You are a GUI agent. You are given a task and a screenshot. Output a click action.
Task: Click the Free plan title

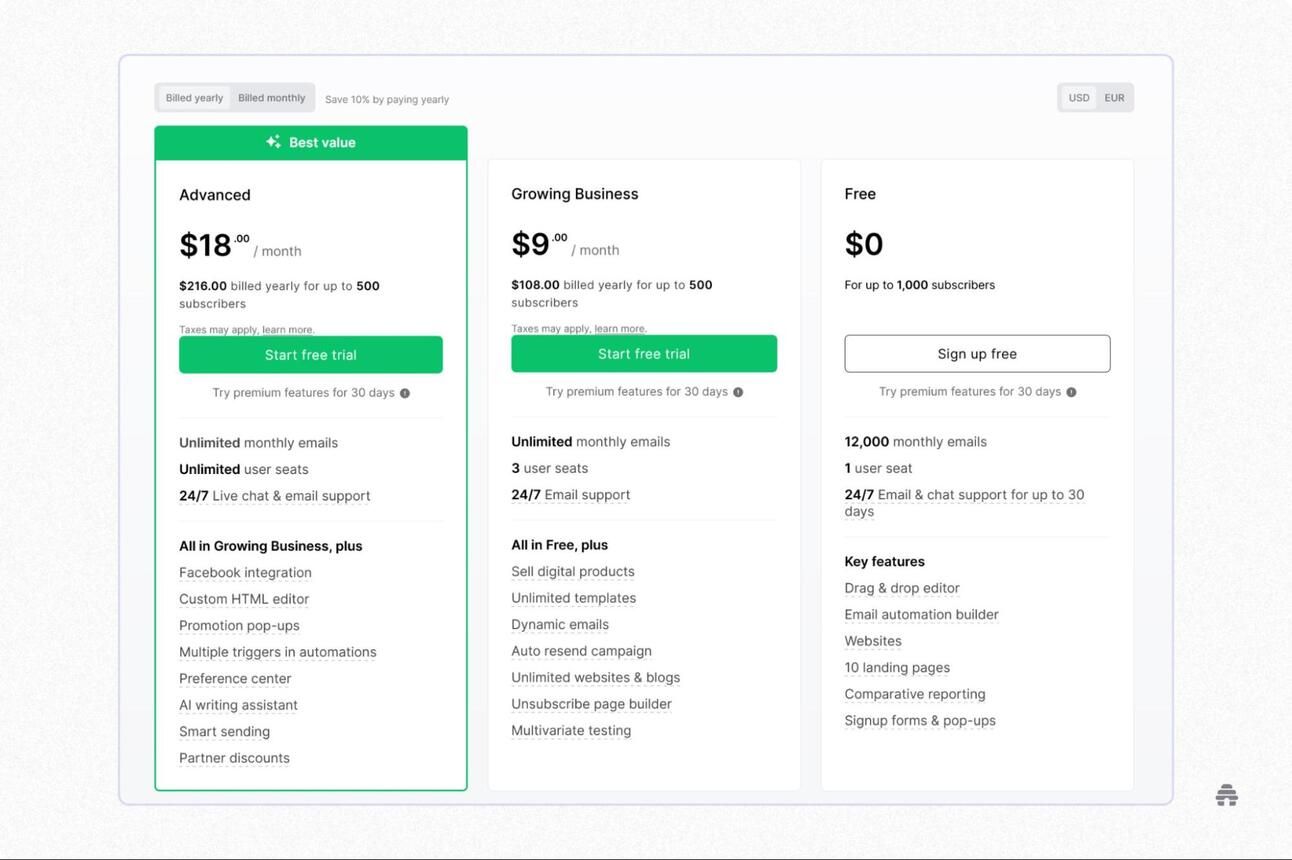click(860, 194)
